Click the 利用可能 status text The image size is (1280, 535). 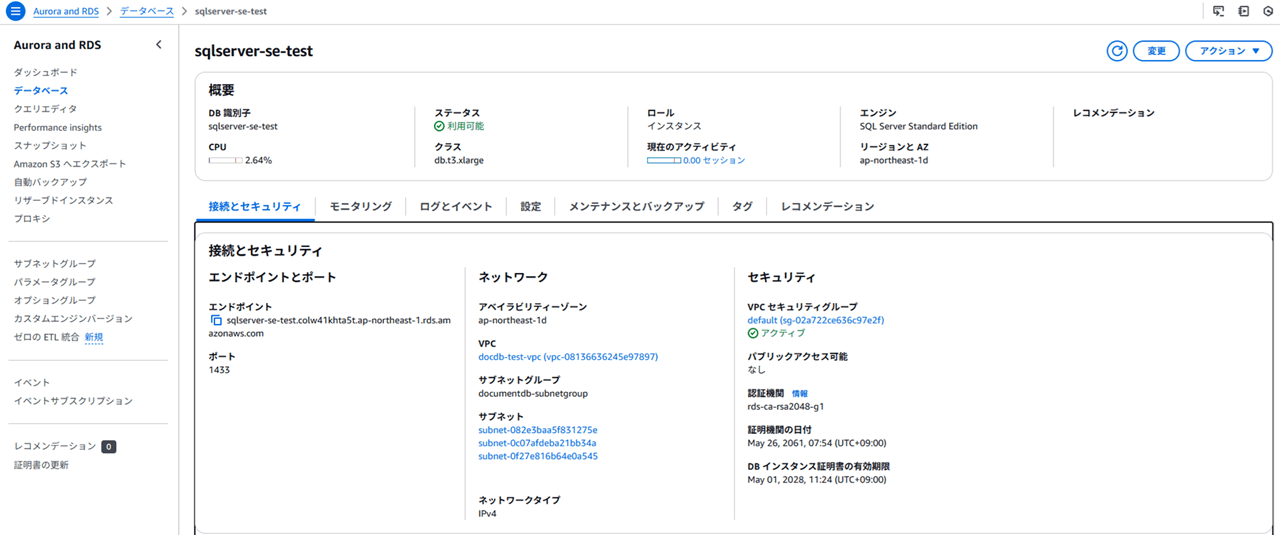[465, 126]
